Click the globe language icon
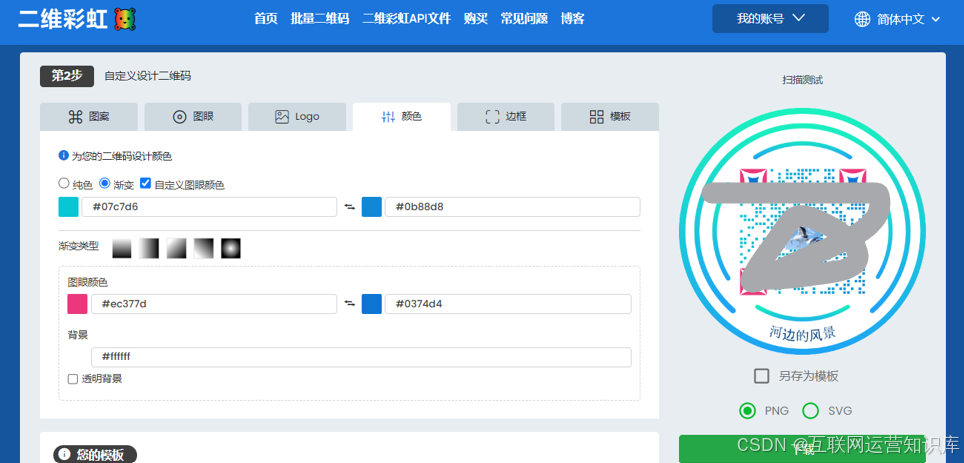Screen dimensions: 964x463 point(862,19)
